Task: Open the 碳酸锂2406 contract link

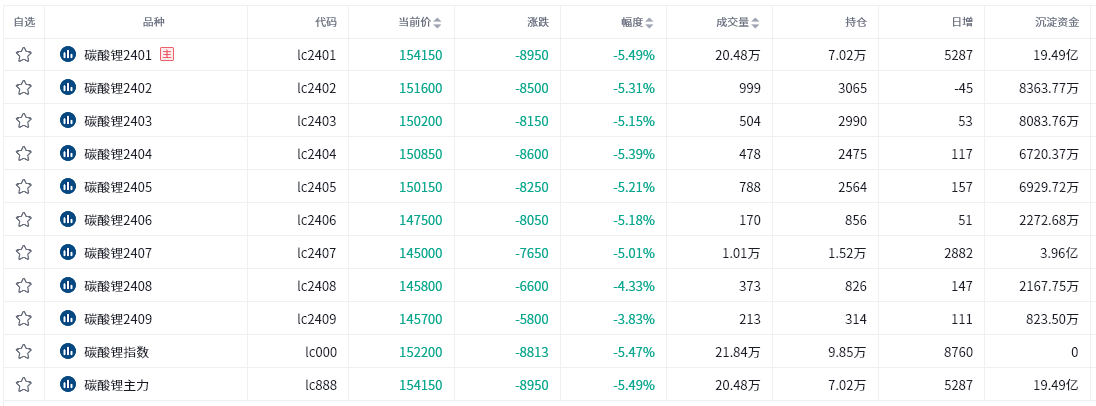Action: (x=118, y=220)
